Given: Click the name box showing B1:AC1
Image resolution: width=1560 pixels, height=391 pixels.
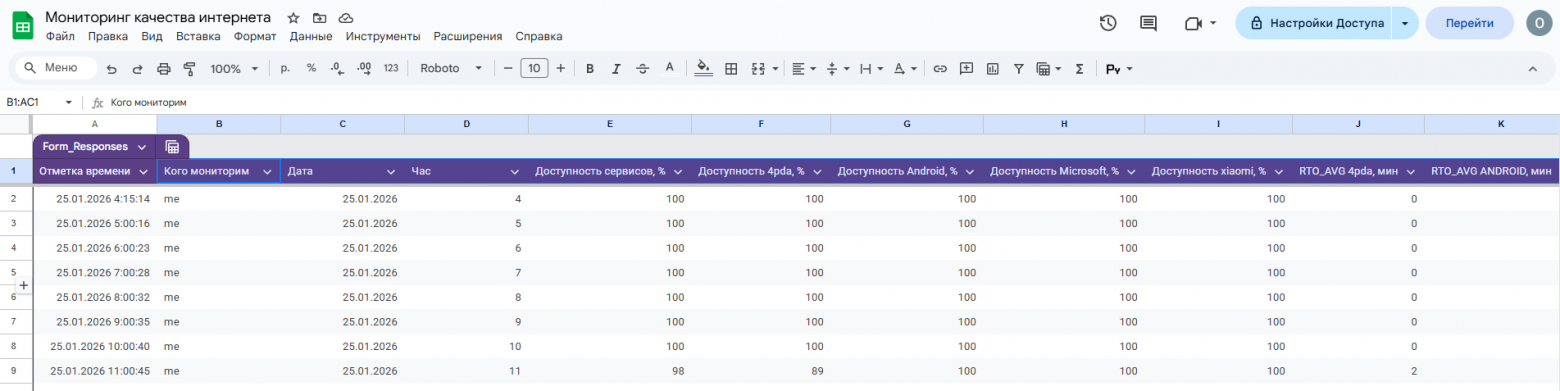Looking at the screenshot, I should pyautogui.click(x=40, y=102).
